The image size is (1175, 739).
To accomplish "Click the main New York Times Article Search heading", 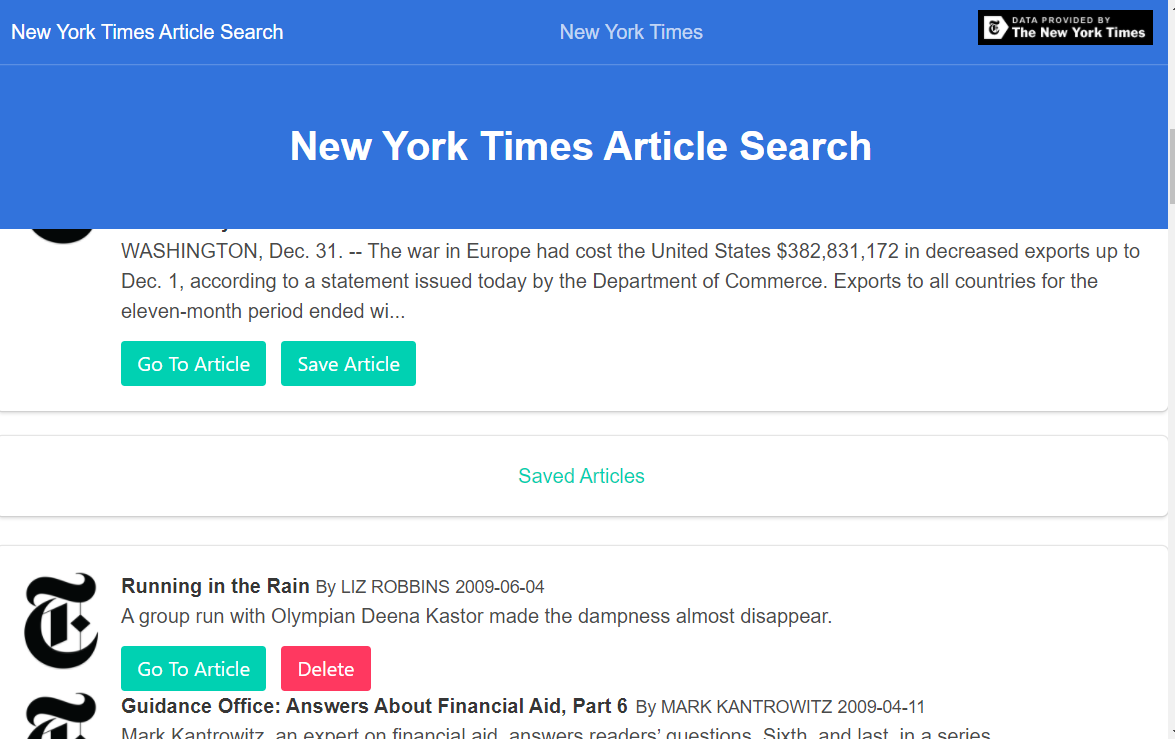I will click(x=581, y=146).
